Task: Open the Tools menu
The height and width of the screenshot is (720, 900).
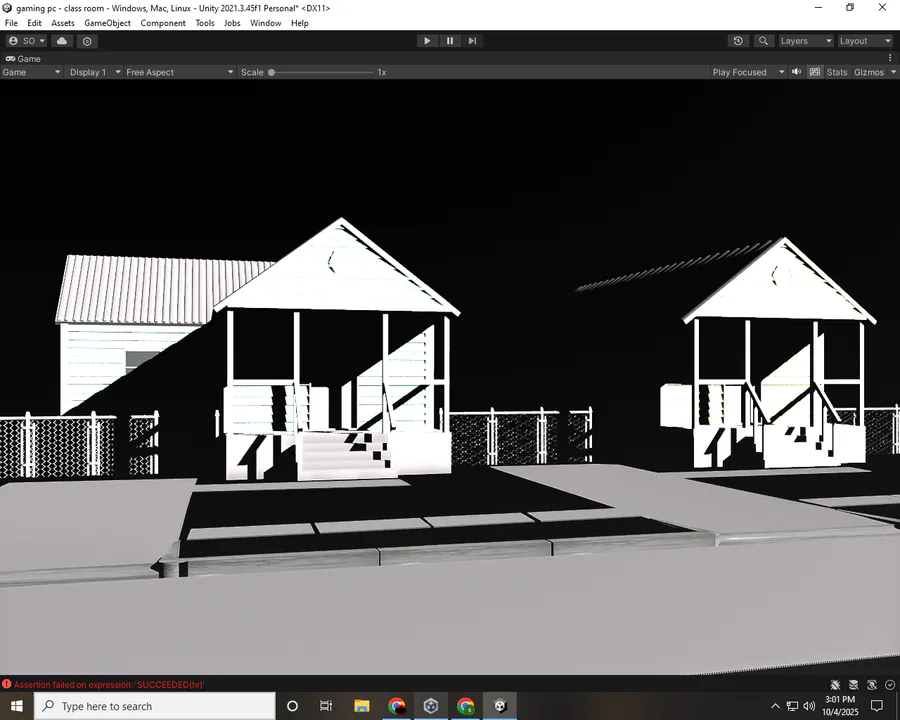Action: tap(205, 23)
